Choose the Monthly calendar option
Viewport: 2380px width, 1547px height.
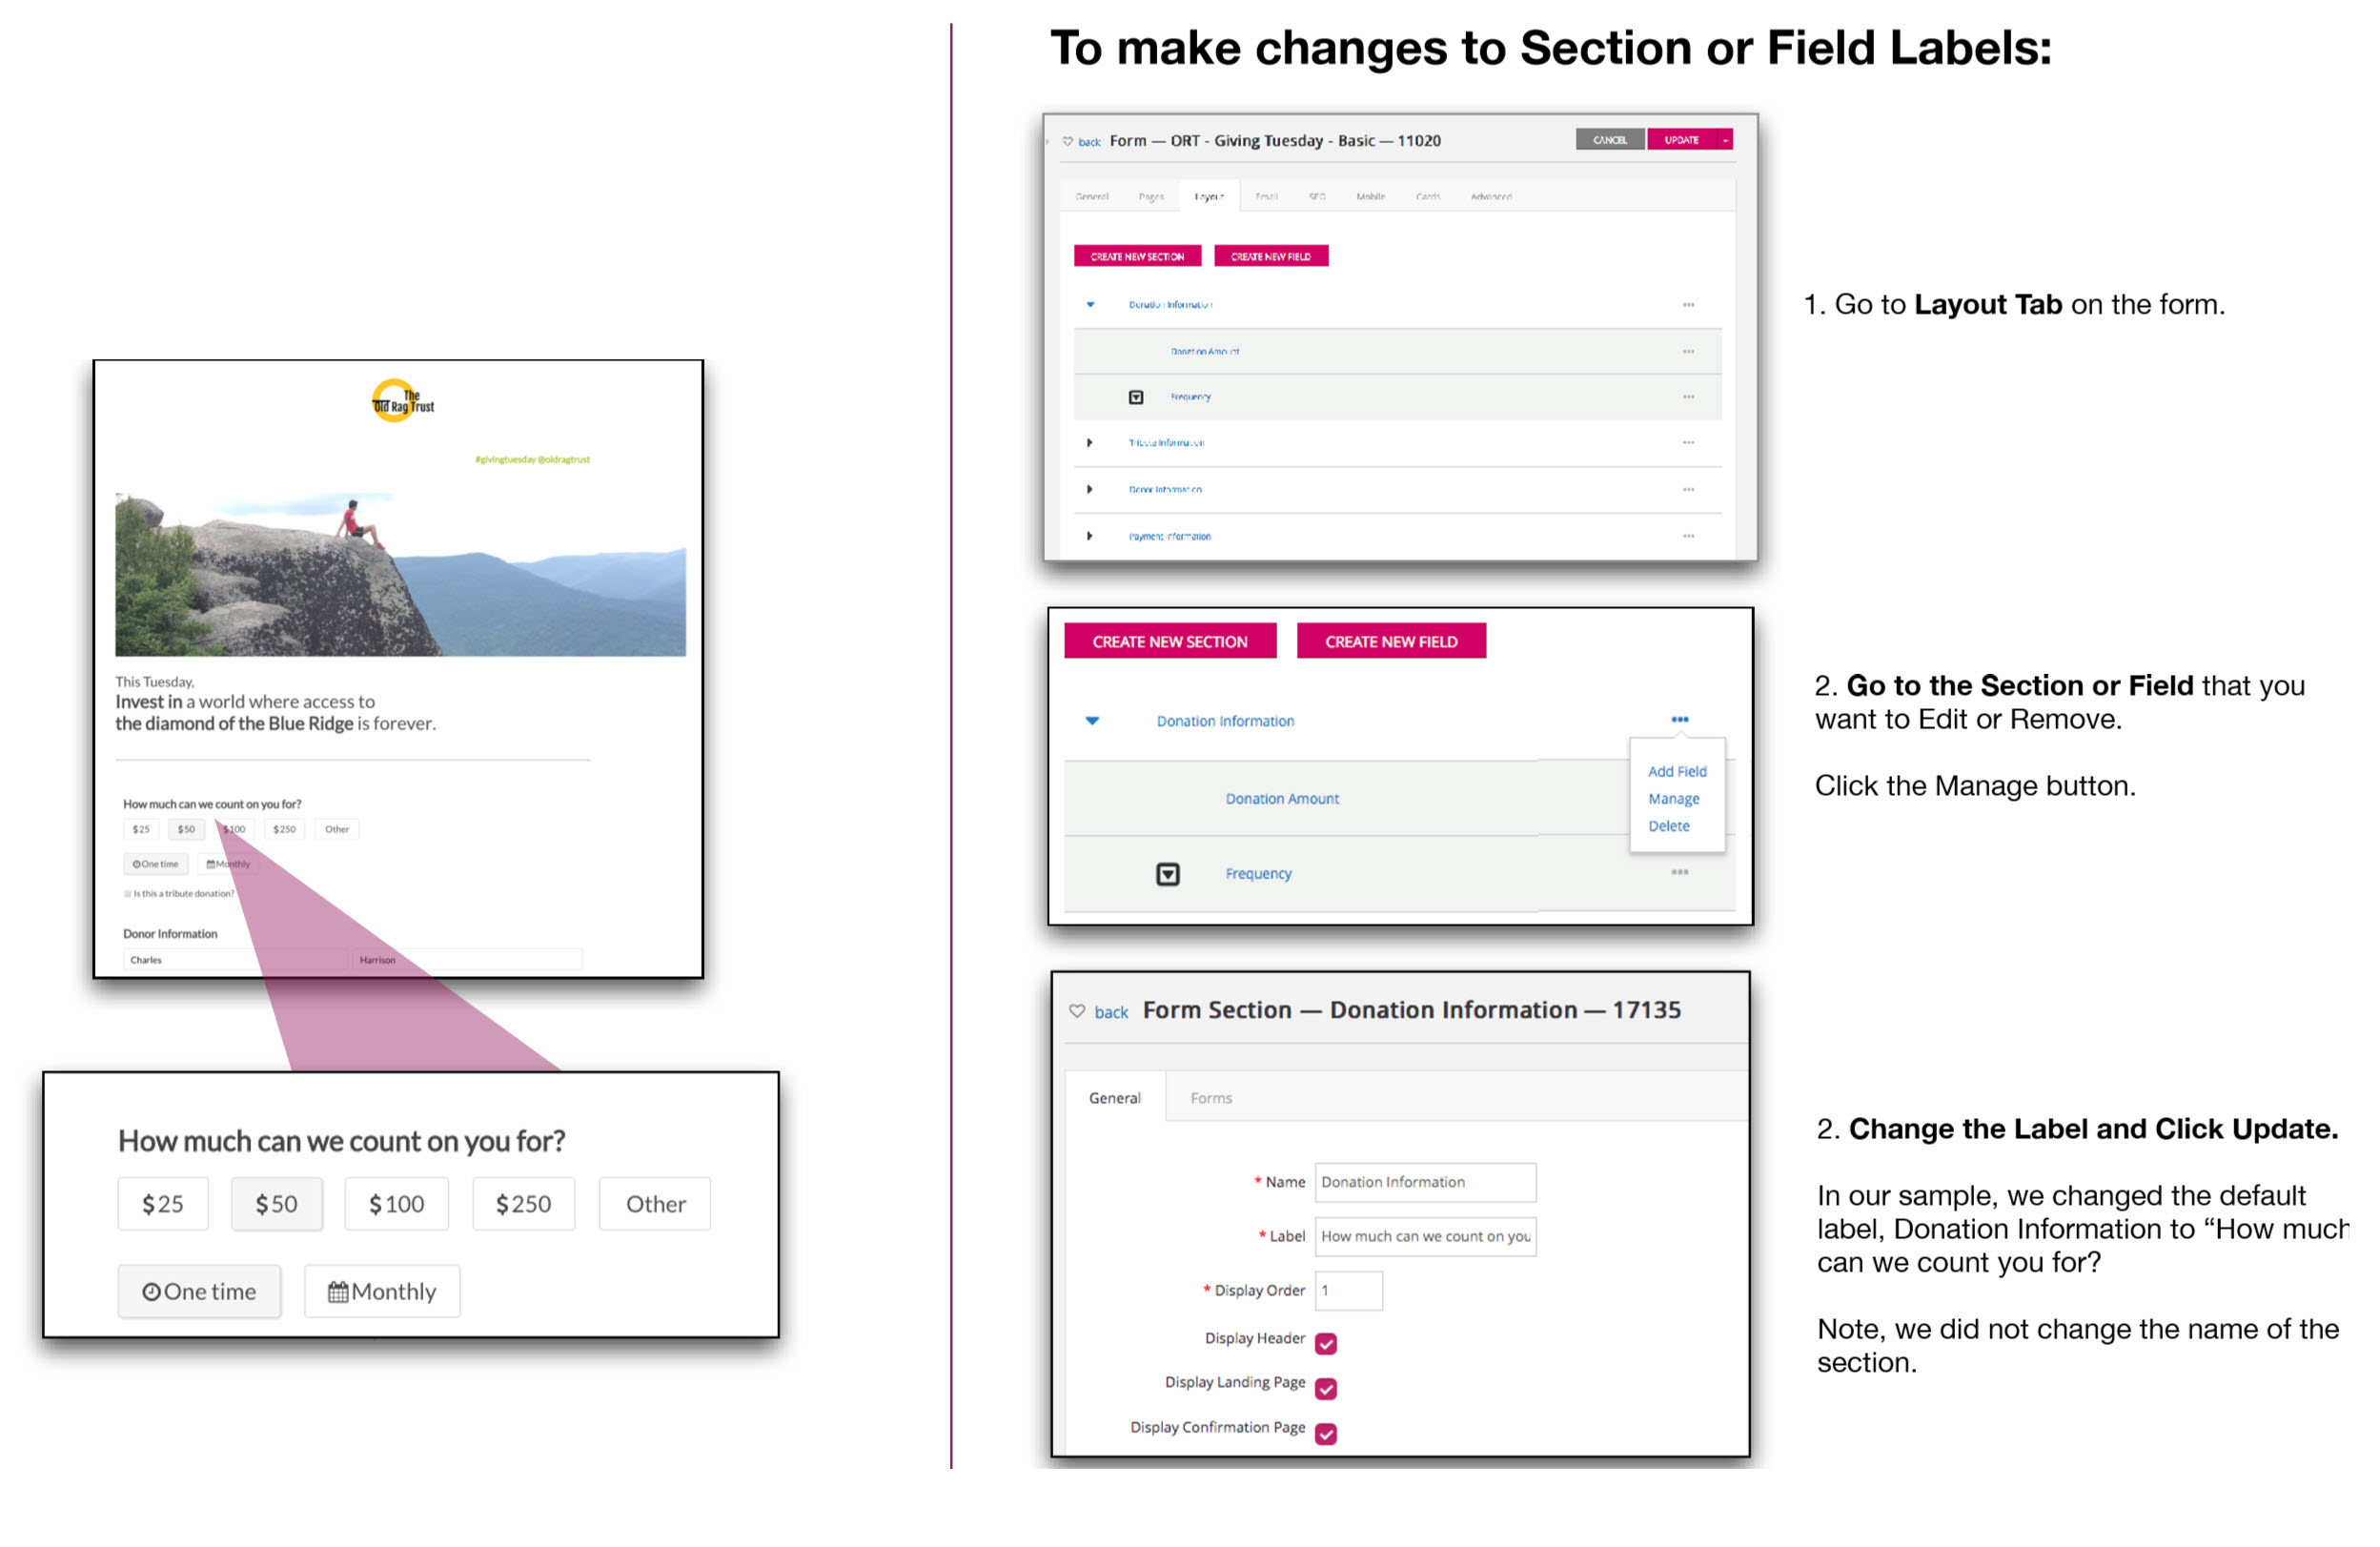coord(382,1291)
